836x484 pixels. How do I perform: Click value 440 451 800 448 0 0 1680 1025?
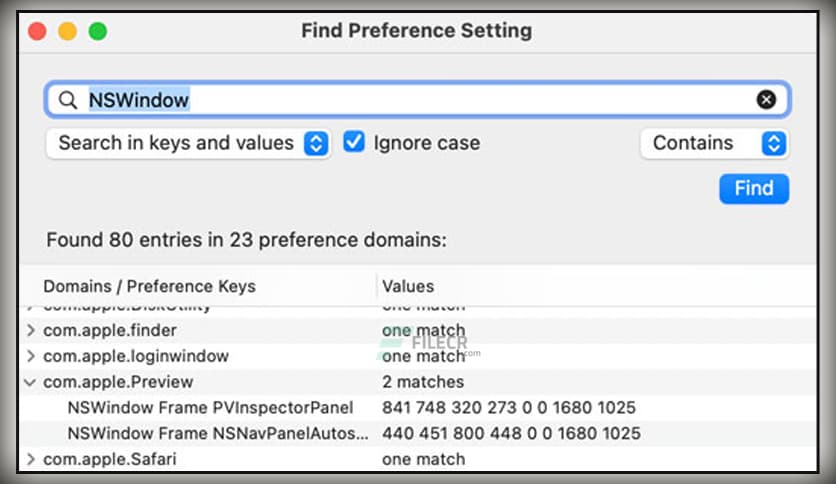511,433
